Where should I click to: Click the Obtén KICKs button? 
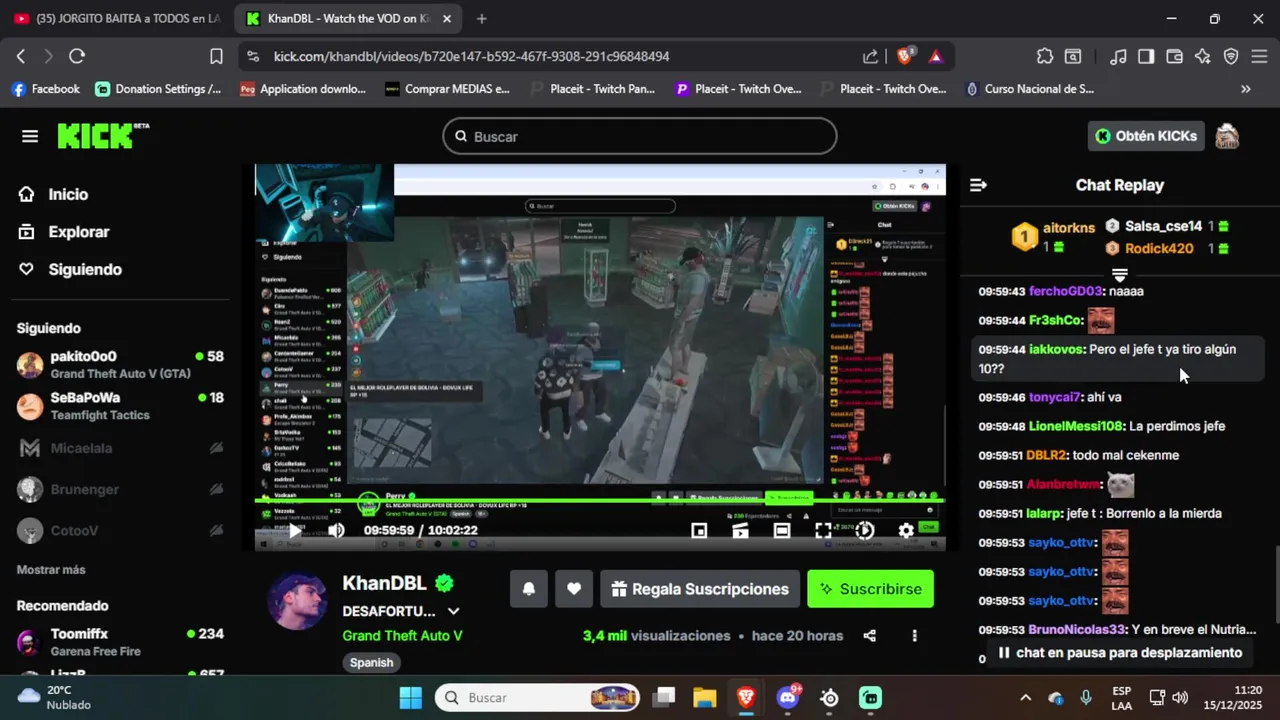click(1146, 136)
